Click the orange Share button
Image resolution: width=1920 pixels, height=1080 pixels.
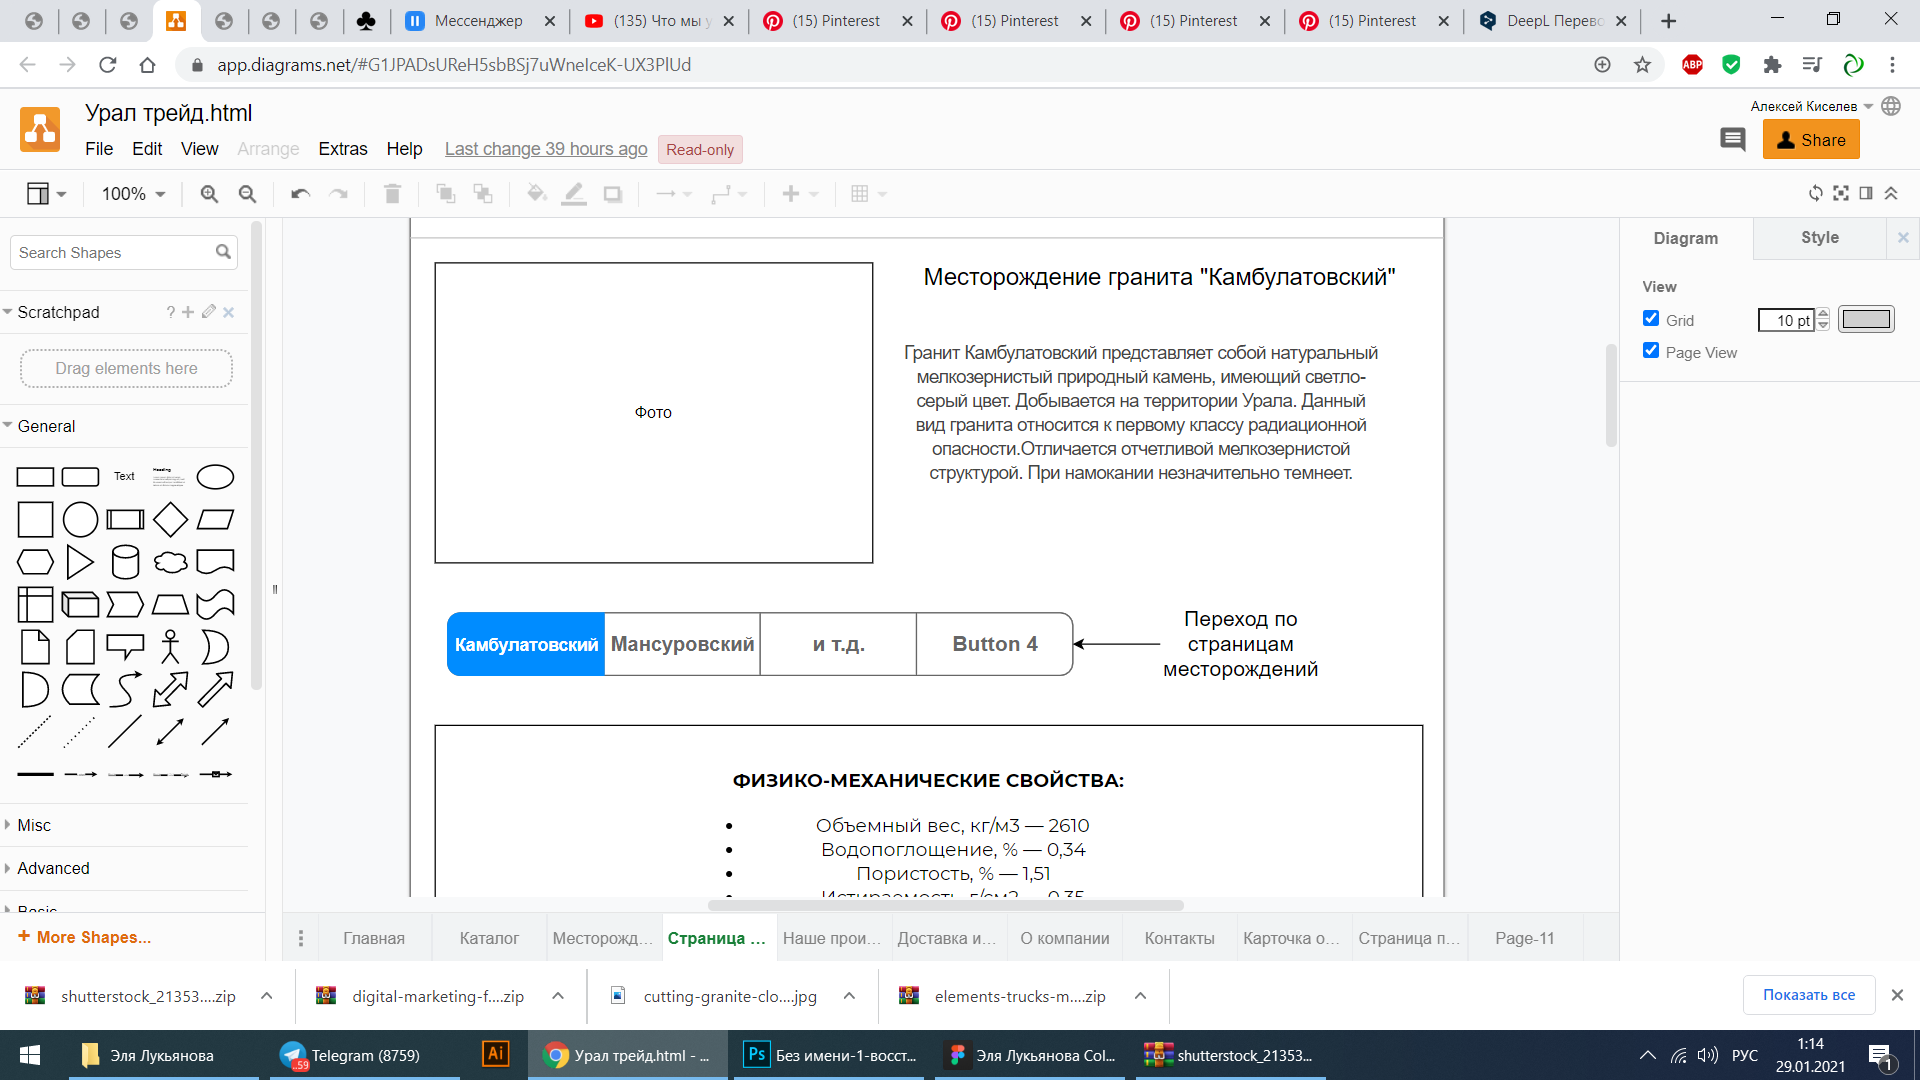pyautogui.click(x=1810, y=140)
